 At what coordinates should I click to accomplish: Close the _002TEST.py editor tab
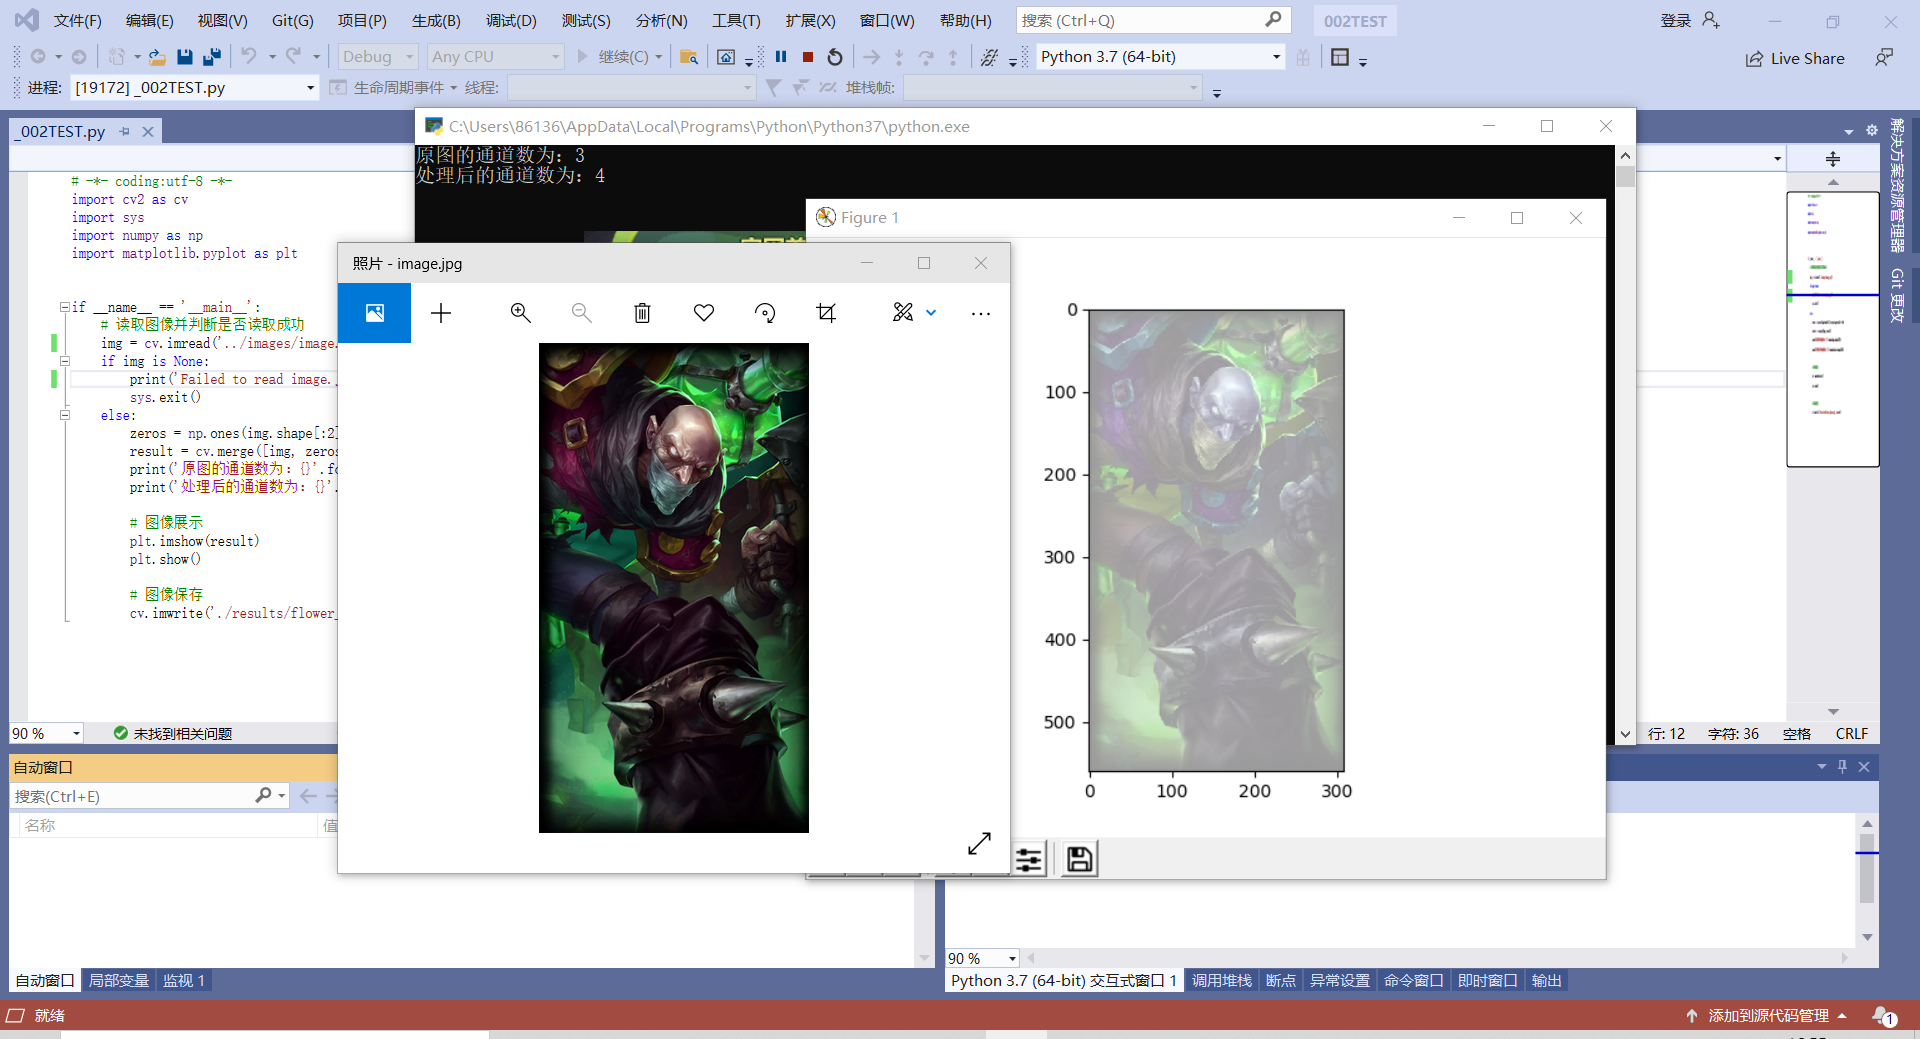point(148,131)
